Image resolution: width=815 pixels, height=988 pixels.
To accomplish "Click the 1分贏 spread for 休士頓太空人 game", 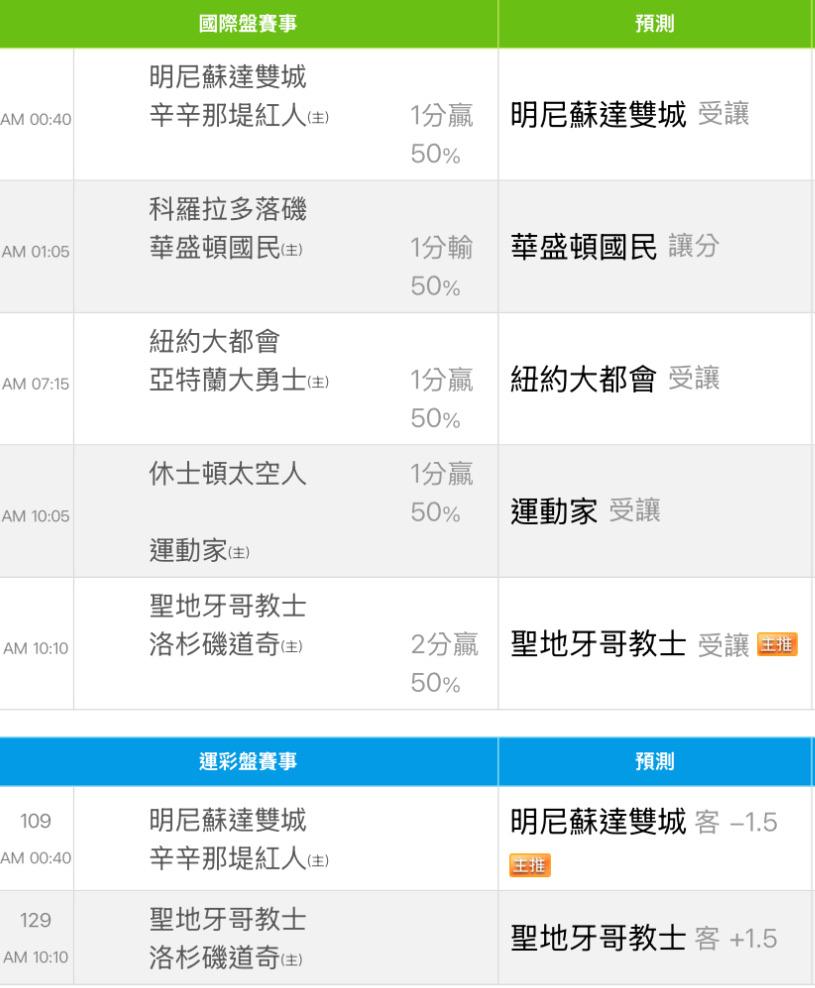I will 442,474.
